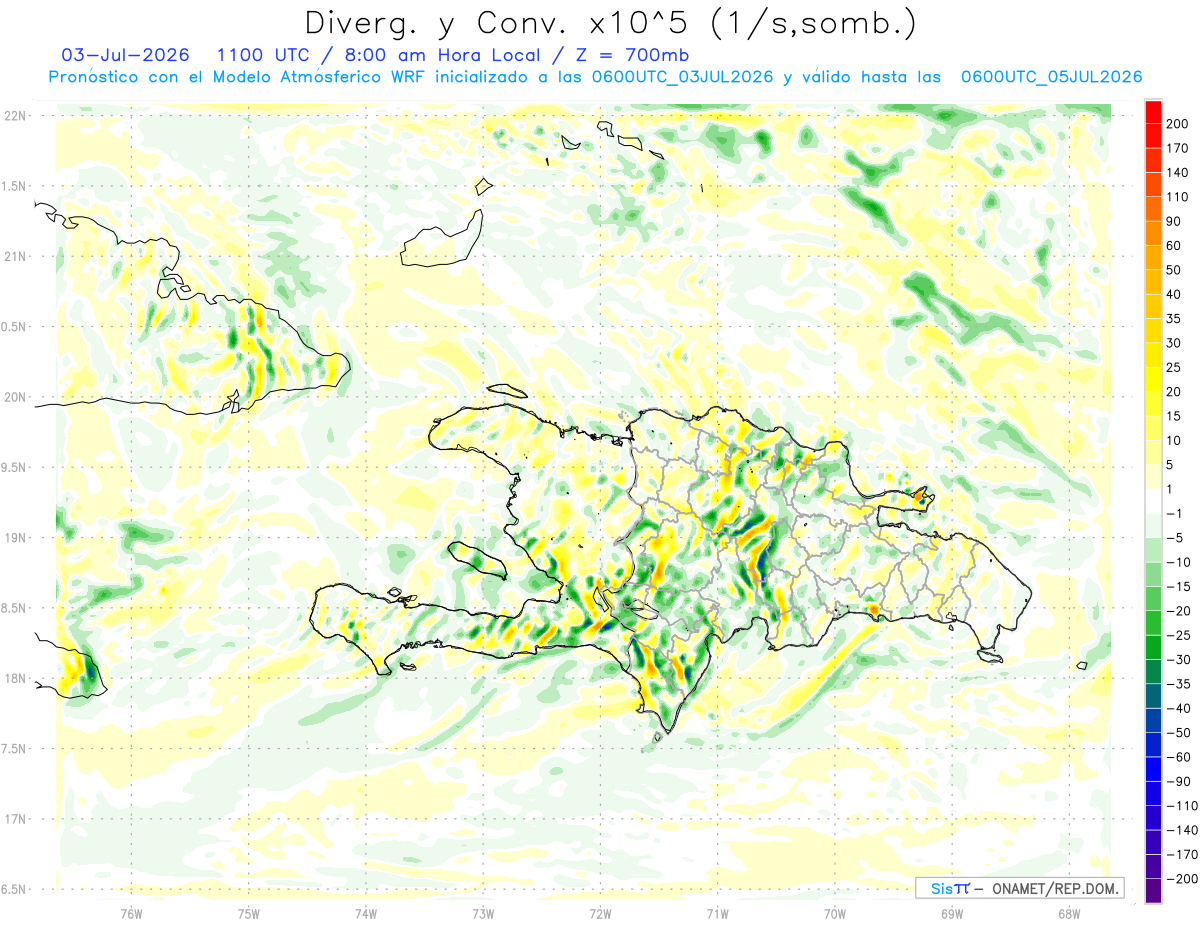Click the color bar segment between 170 and 140
1200x927 pixels.
click(1153, 160)
